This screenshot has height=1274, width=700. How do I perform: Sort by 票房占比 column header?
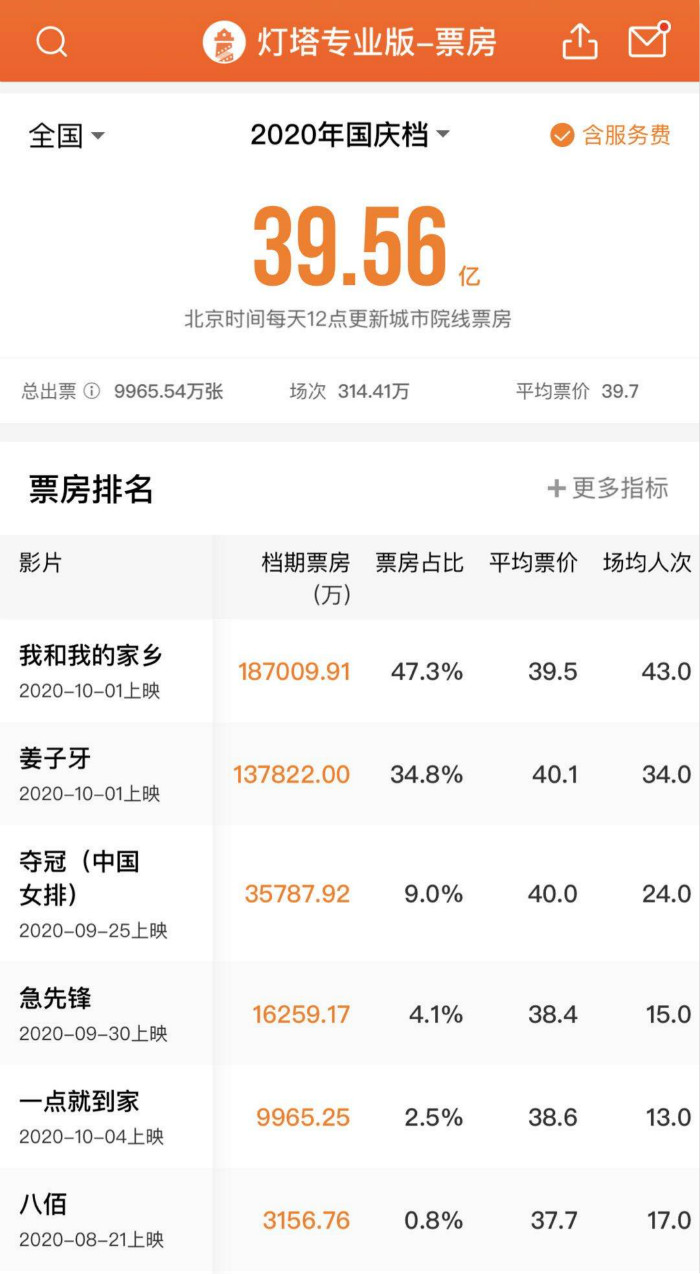pyautogui.click(x=419, y=563)
